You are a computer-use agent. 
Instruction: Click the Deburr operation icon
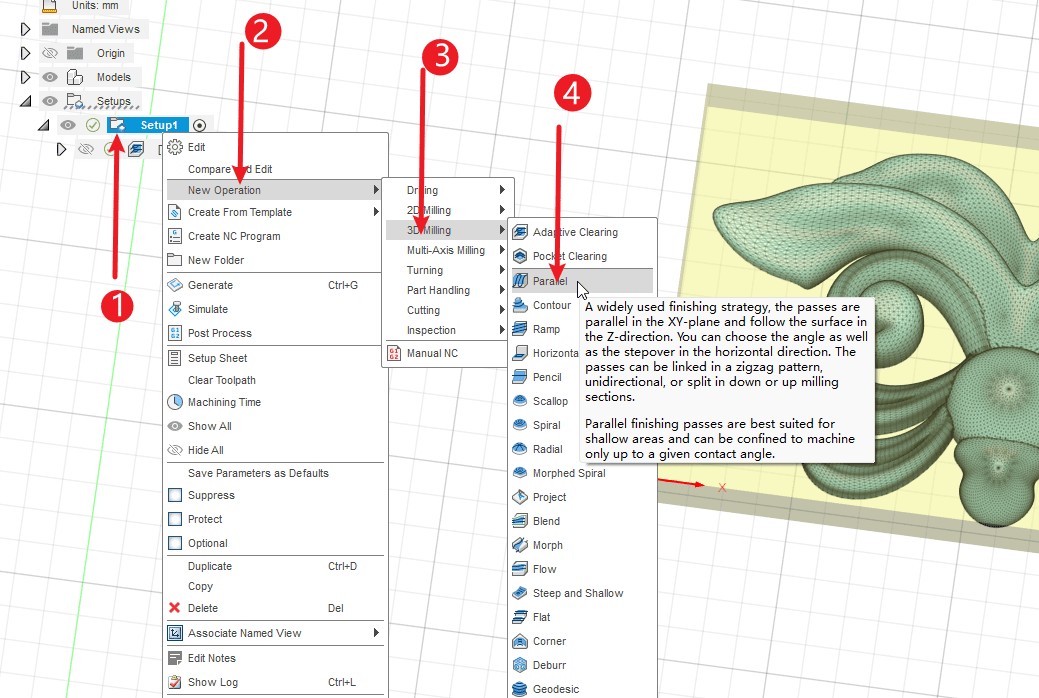520,665
